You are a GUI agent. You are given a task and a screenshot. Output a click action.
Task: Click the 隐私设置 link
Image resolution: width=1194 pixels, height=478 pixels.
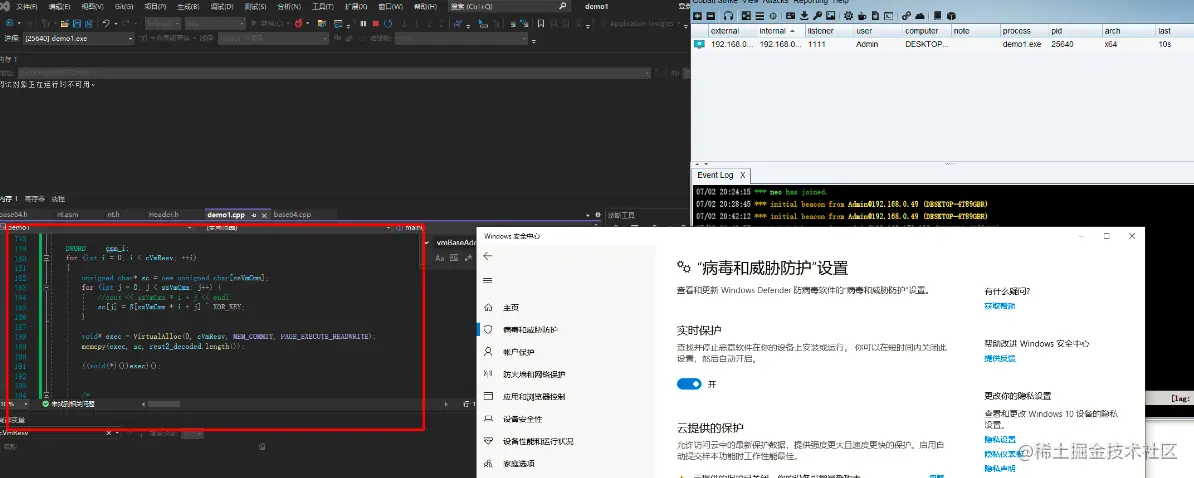click(999, 439)
